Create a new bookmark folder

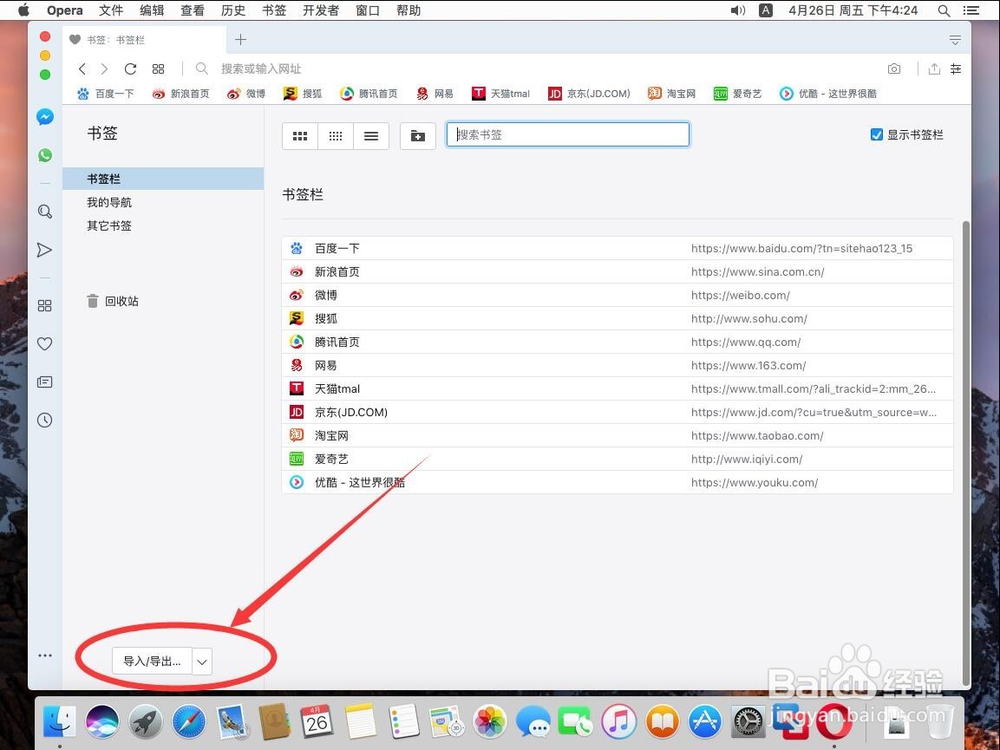coord(418,136)
